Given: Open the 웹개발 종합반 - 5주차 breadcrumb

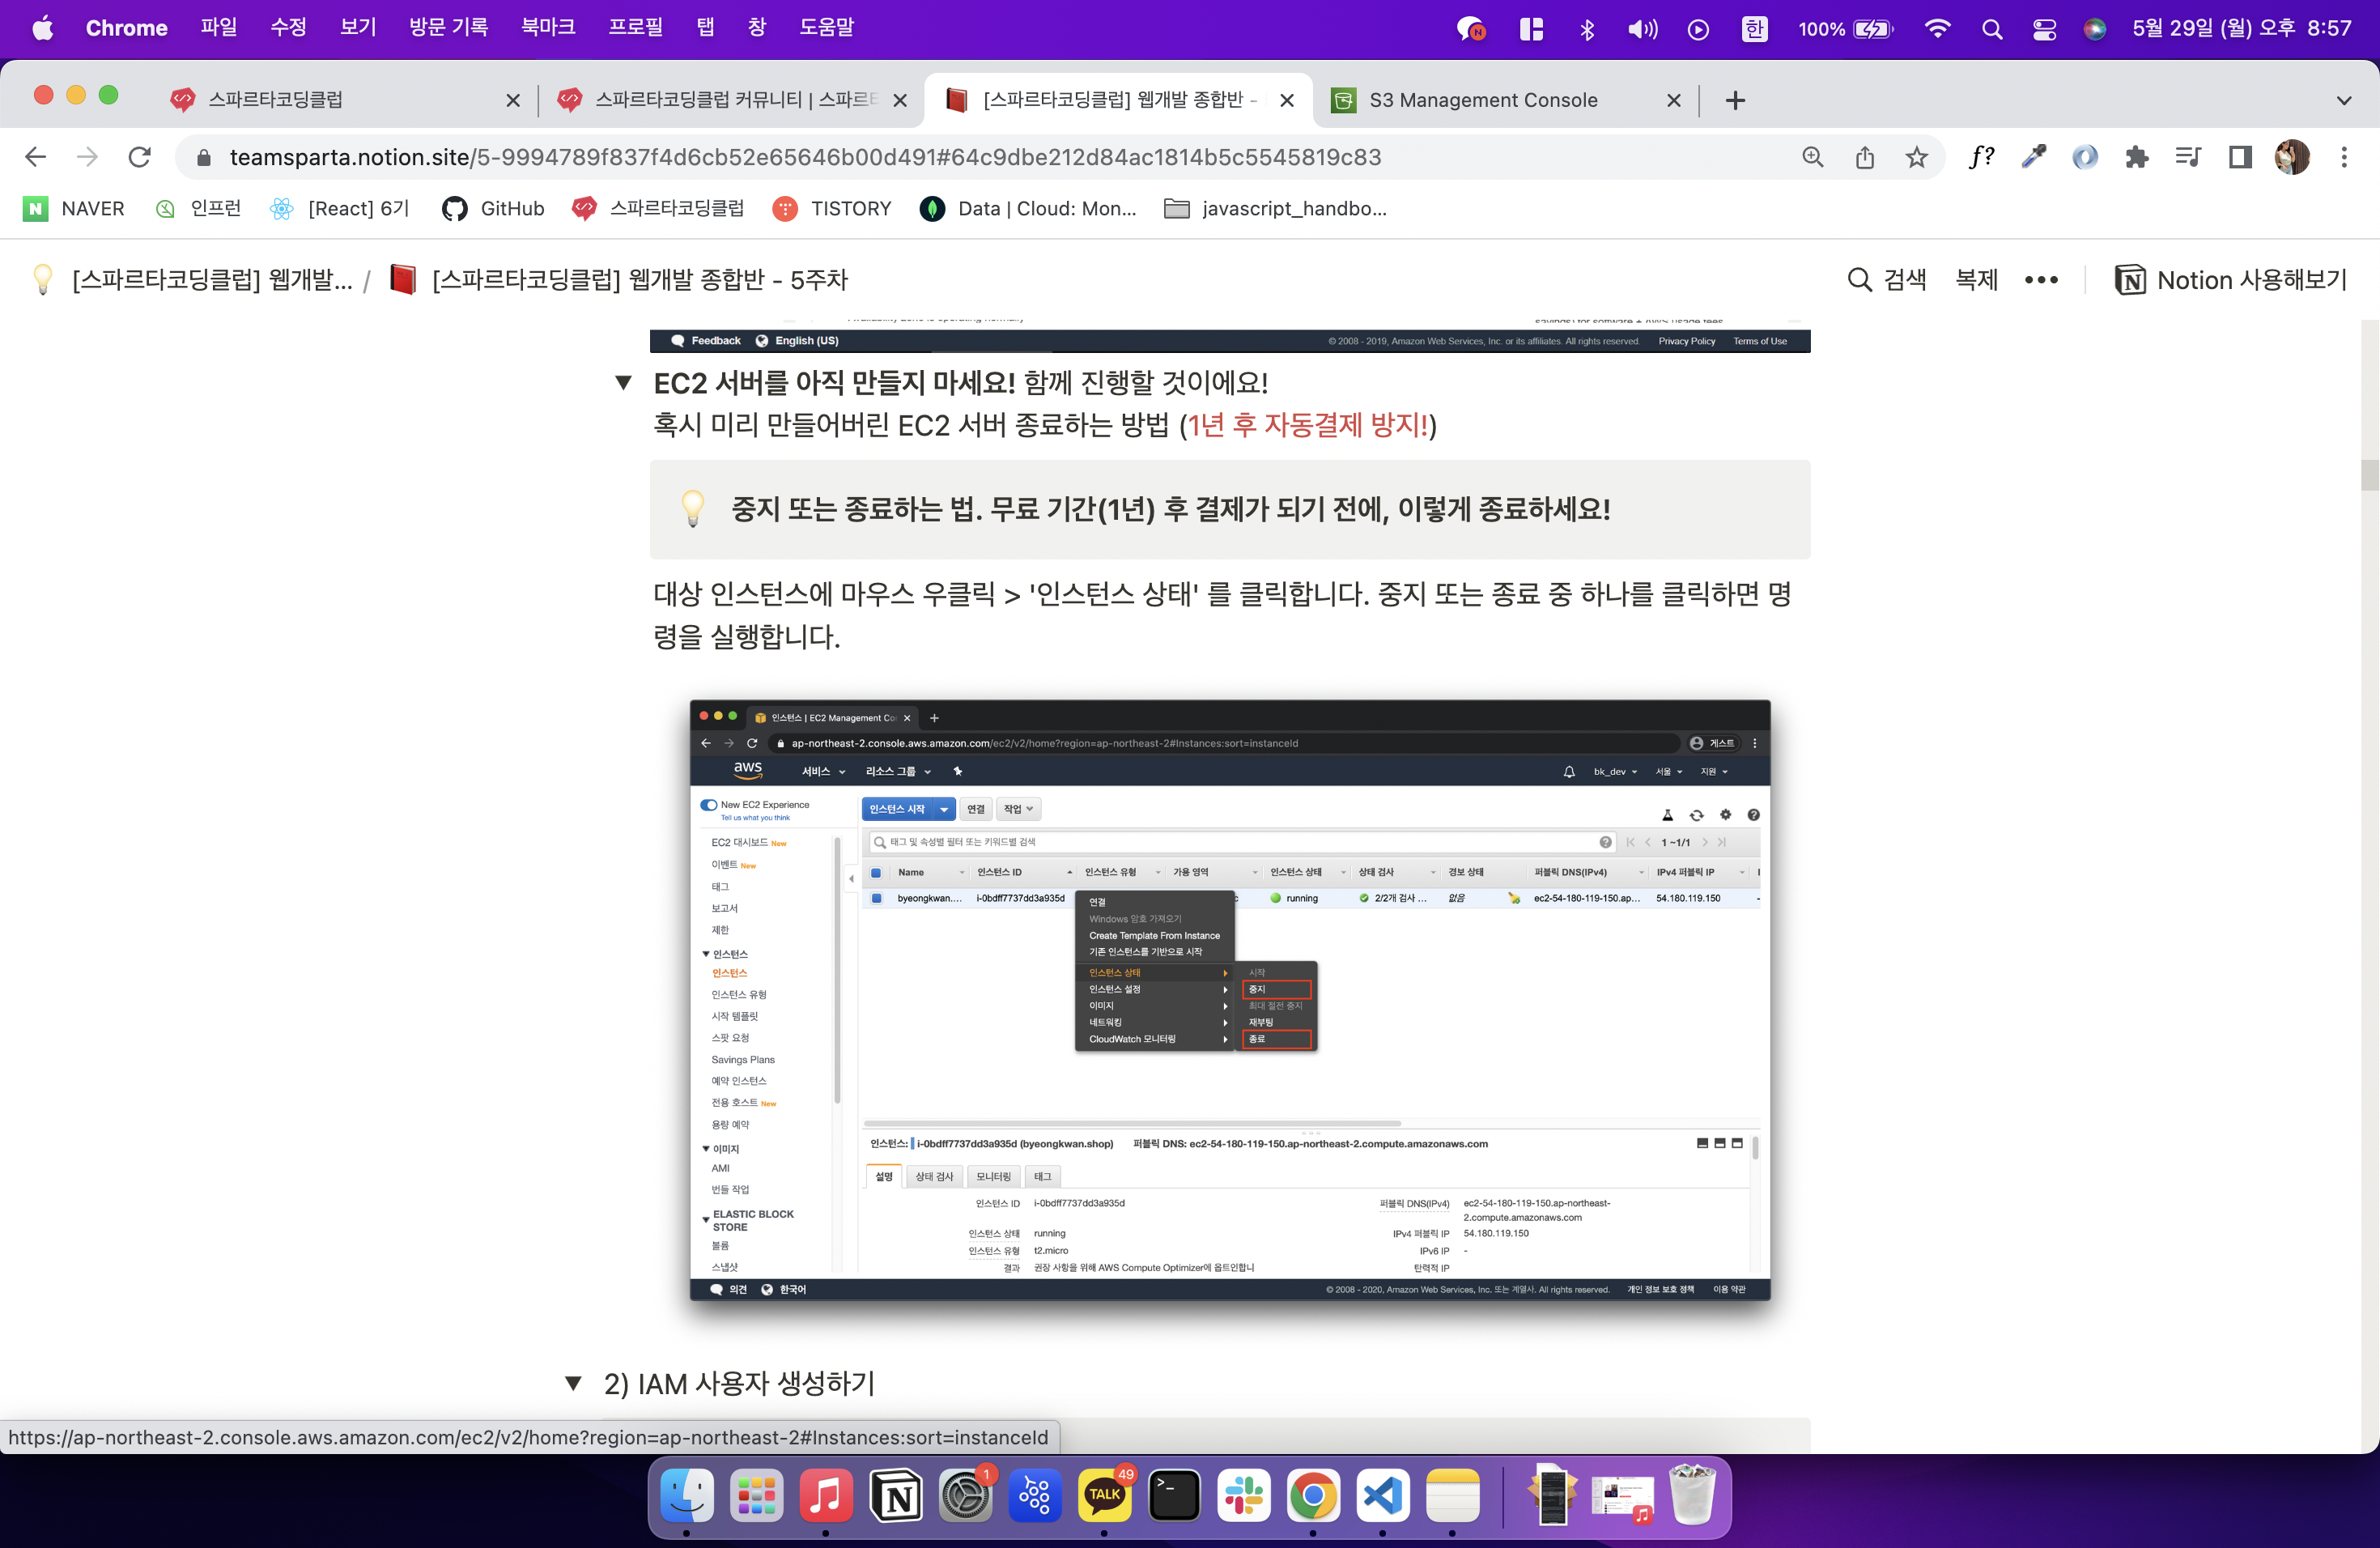Looking at the screenshot, I should click(619, 280).
